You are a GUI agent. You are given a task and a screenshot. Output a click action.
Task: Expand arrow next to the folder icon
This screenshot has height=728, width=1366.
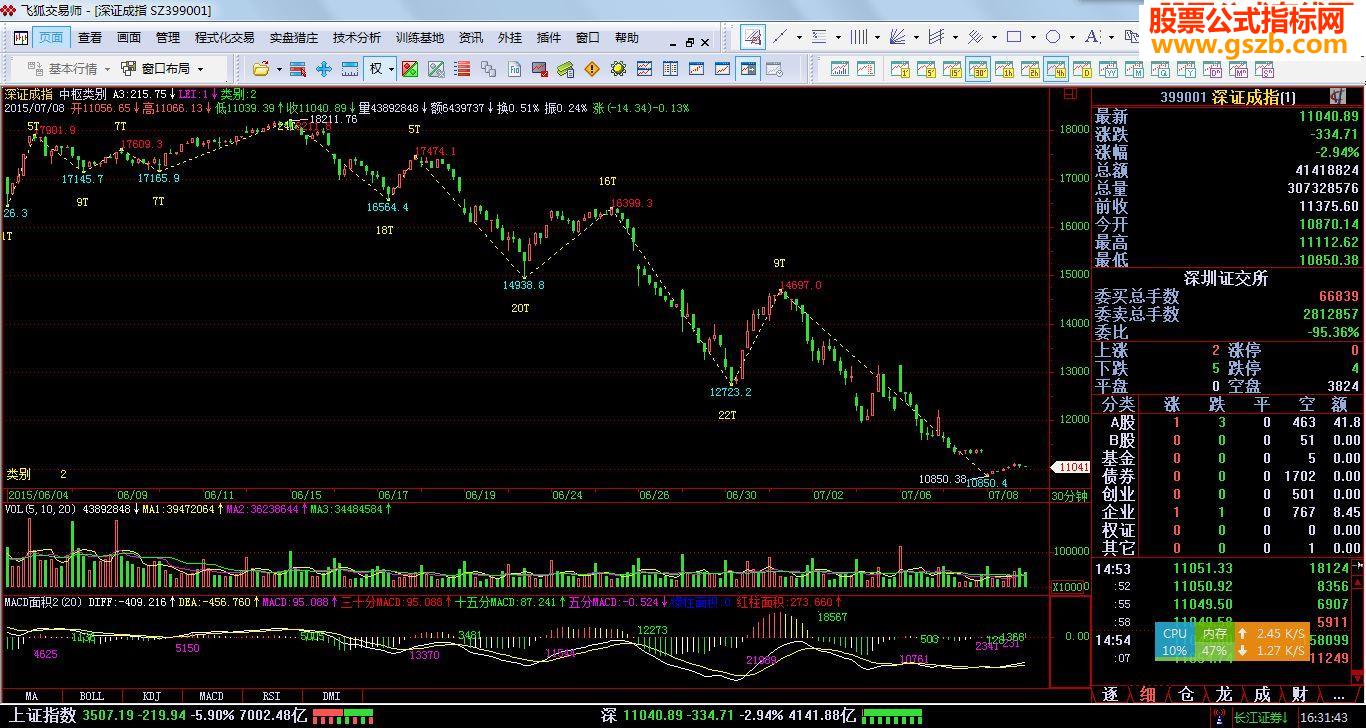(279, 69)
